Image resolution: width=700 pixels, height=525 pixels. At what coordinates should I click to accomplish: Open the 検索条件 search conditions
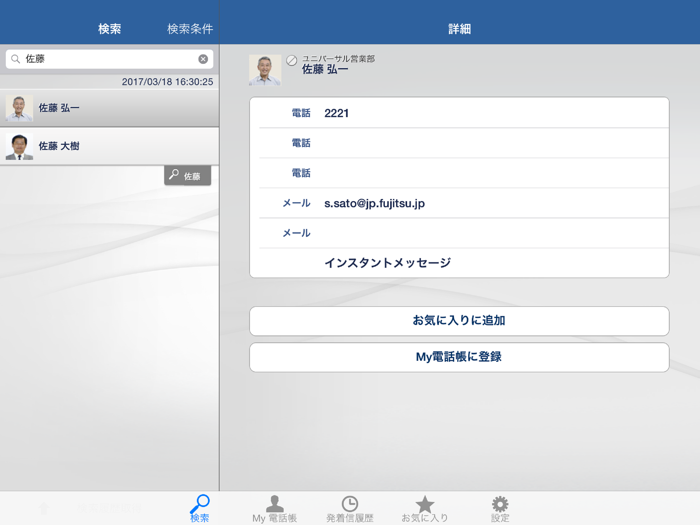click(190, 29)
